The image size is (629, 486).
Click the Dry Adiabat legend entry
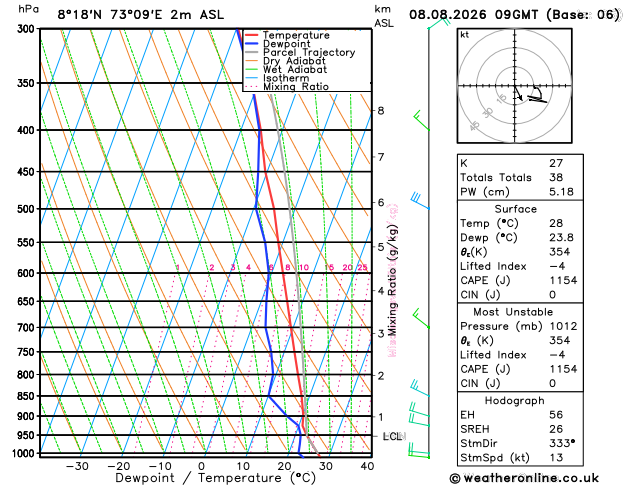[285, 61]
